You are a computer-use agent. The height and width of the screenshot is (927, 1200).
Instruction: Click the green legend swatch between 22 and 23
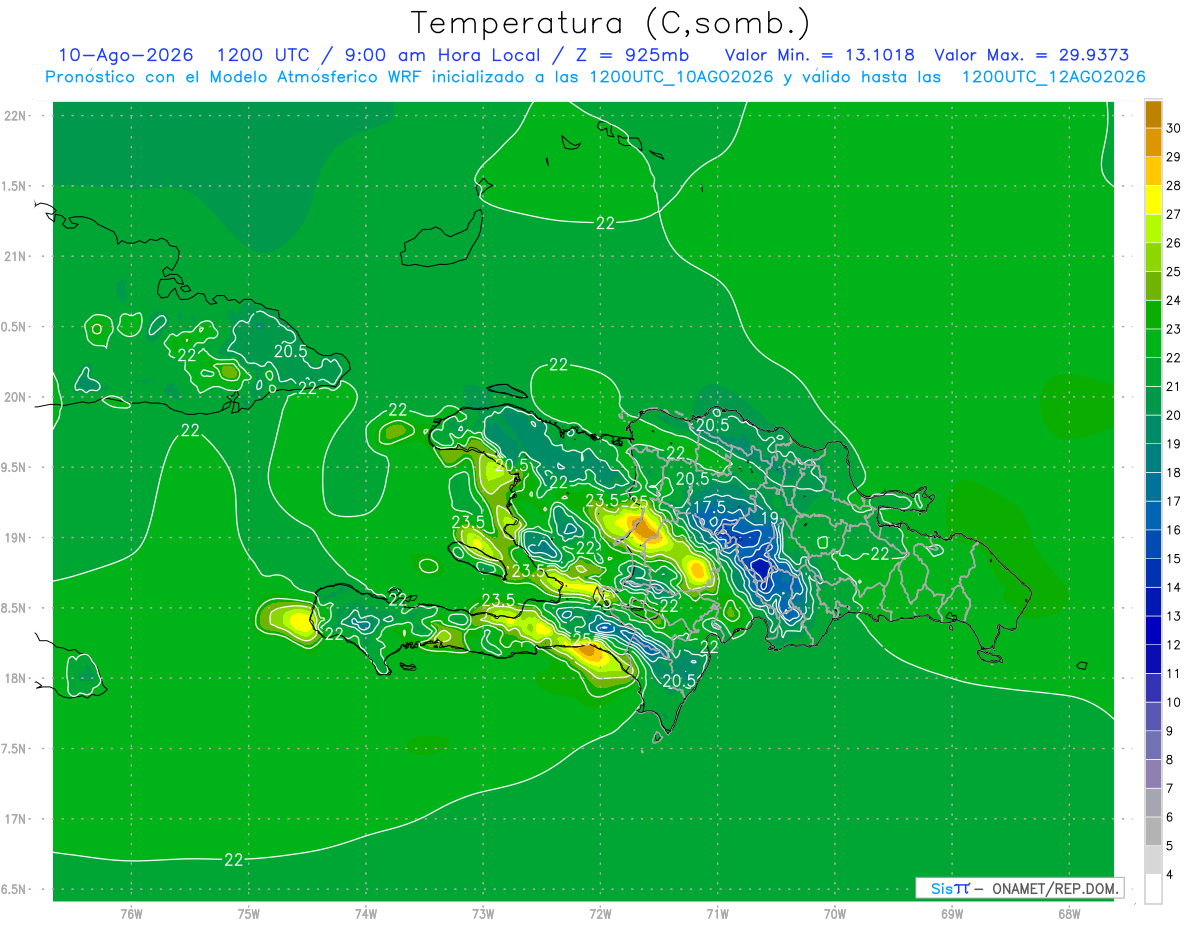point(1153,343)
